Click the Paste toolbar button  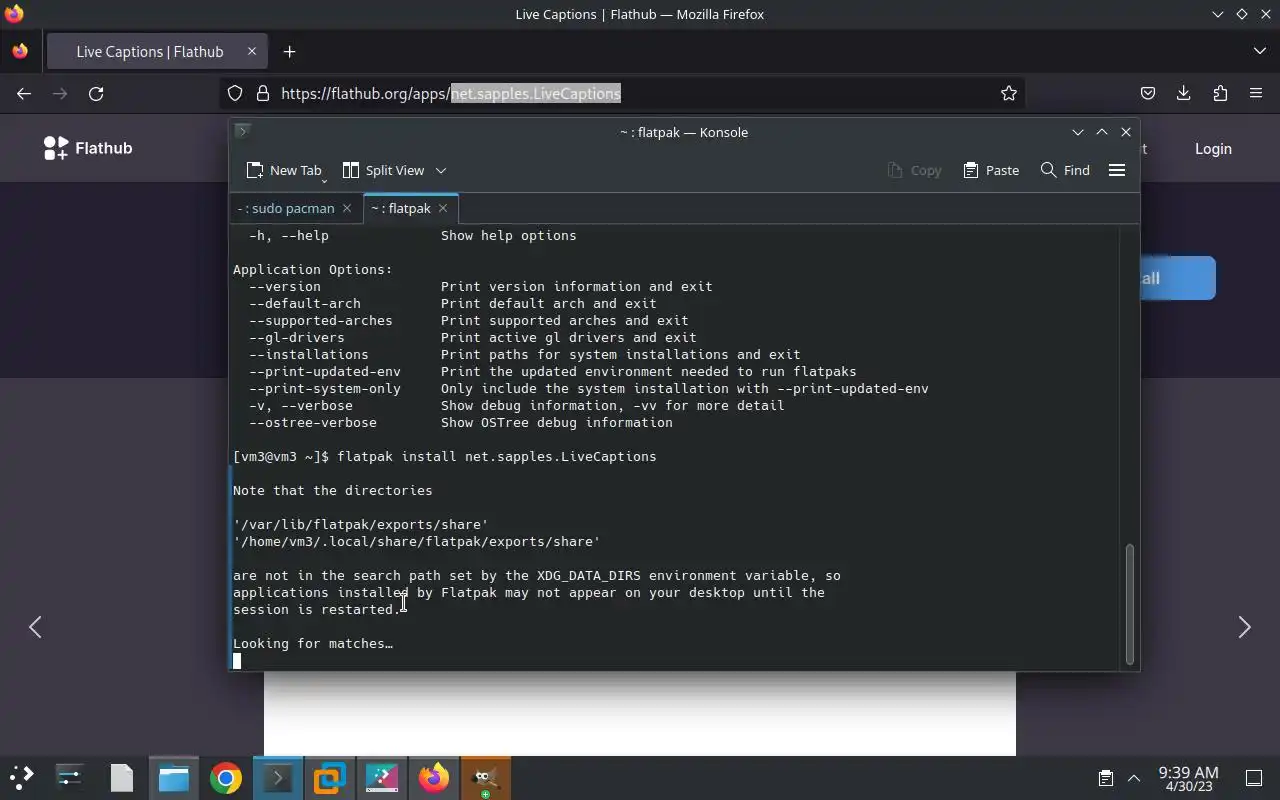pyautogui.click(x=991, y=170)
